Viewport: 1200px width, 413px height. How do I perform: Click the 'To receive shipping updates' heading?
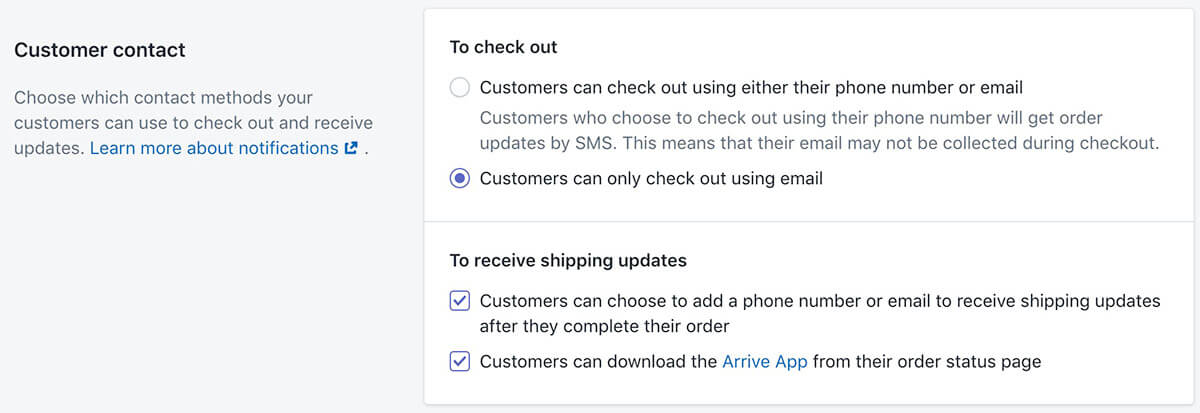[568, 260]
